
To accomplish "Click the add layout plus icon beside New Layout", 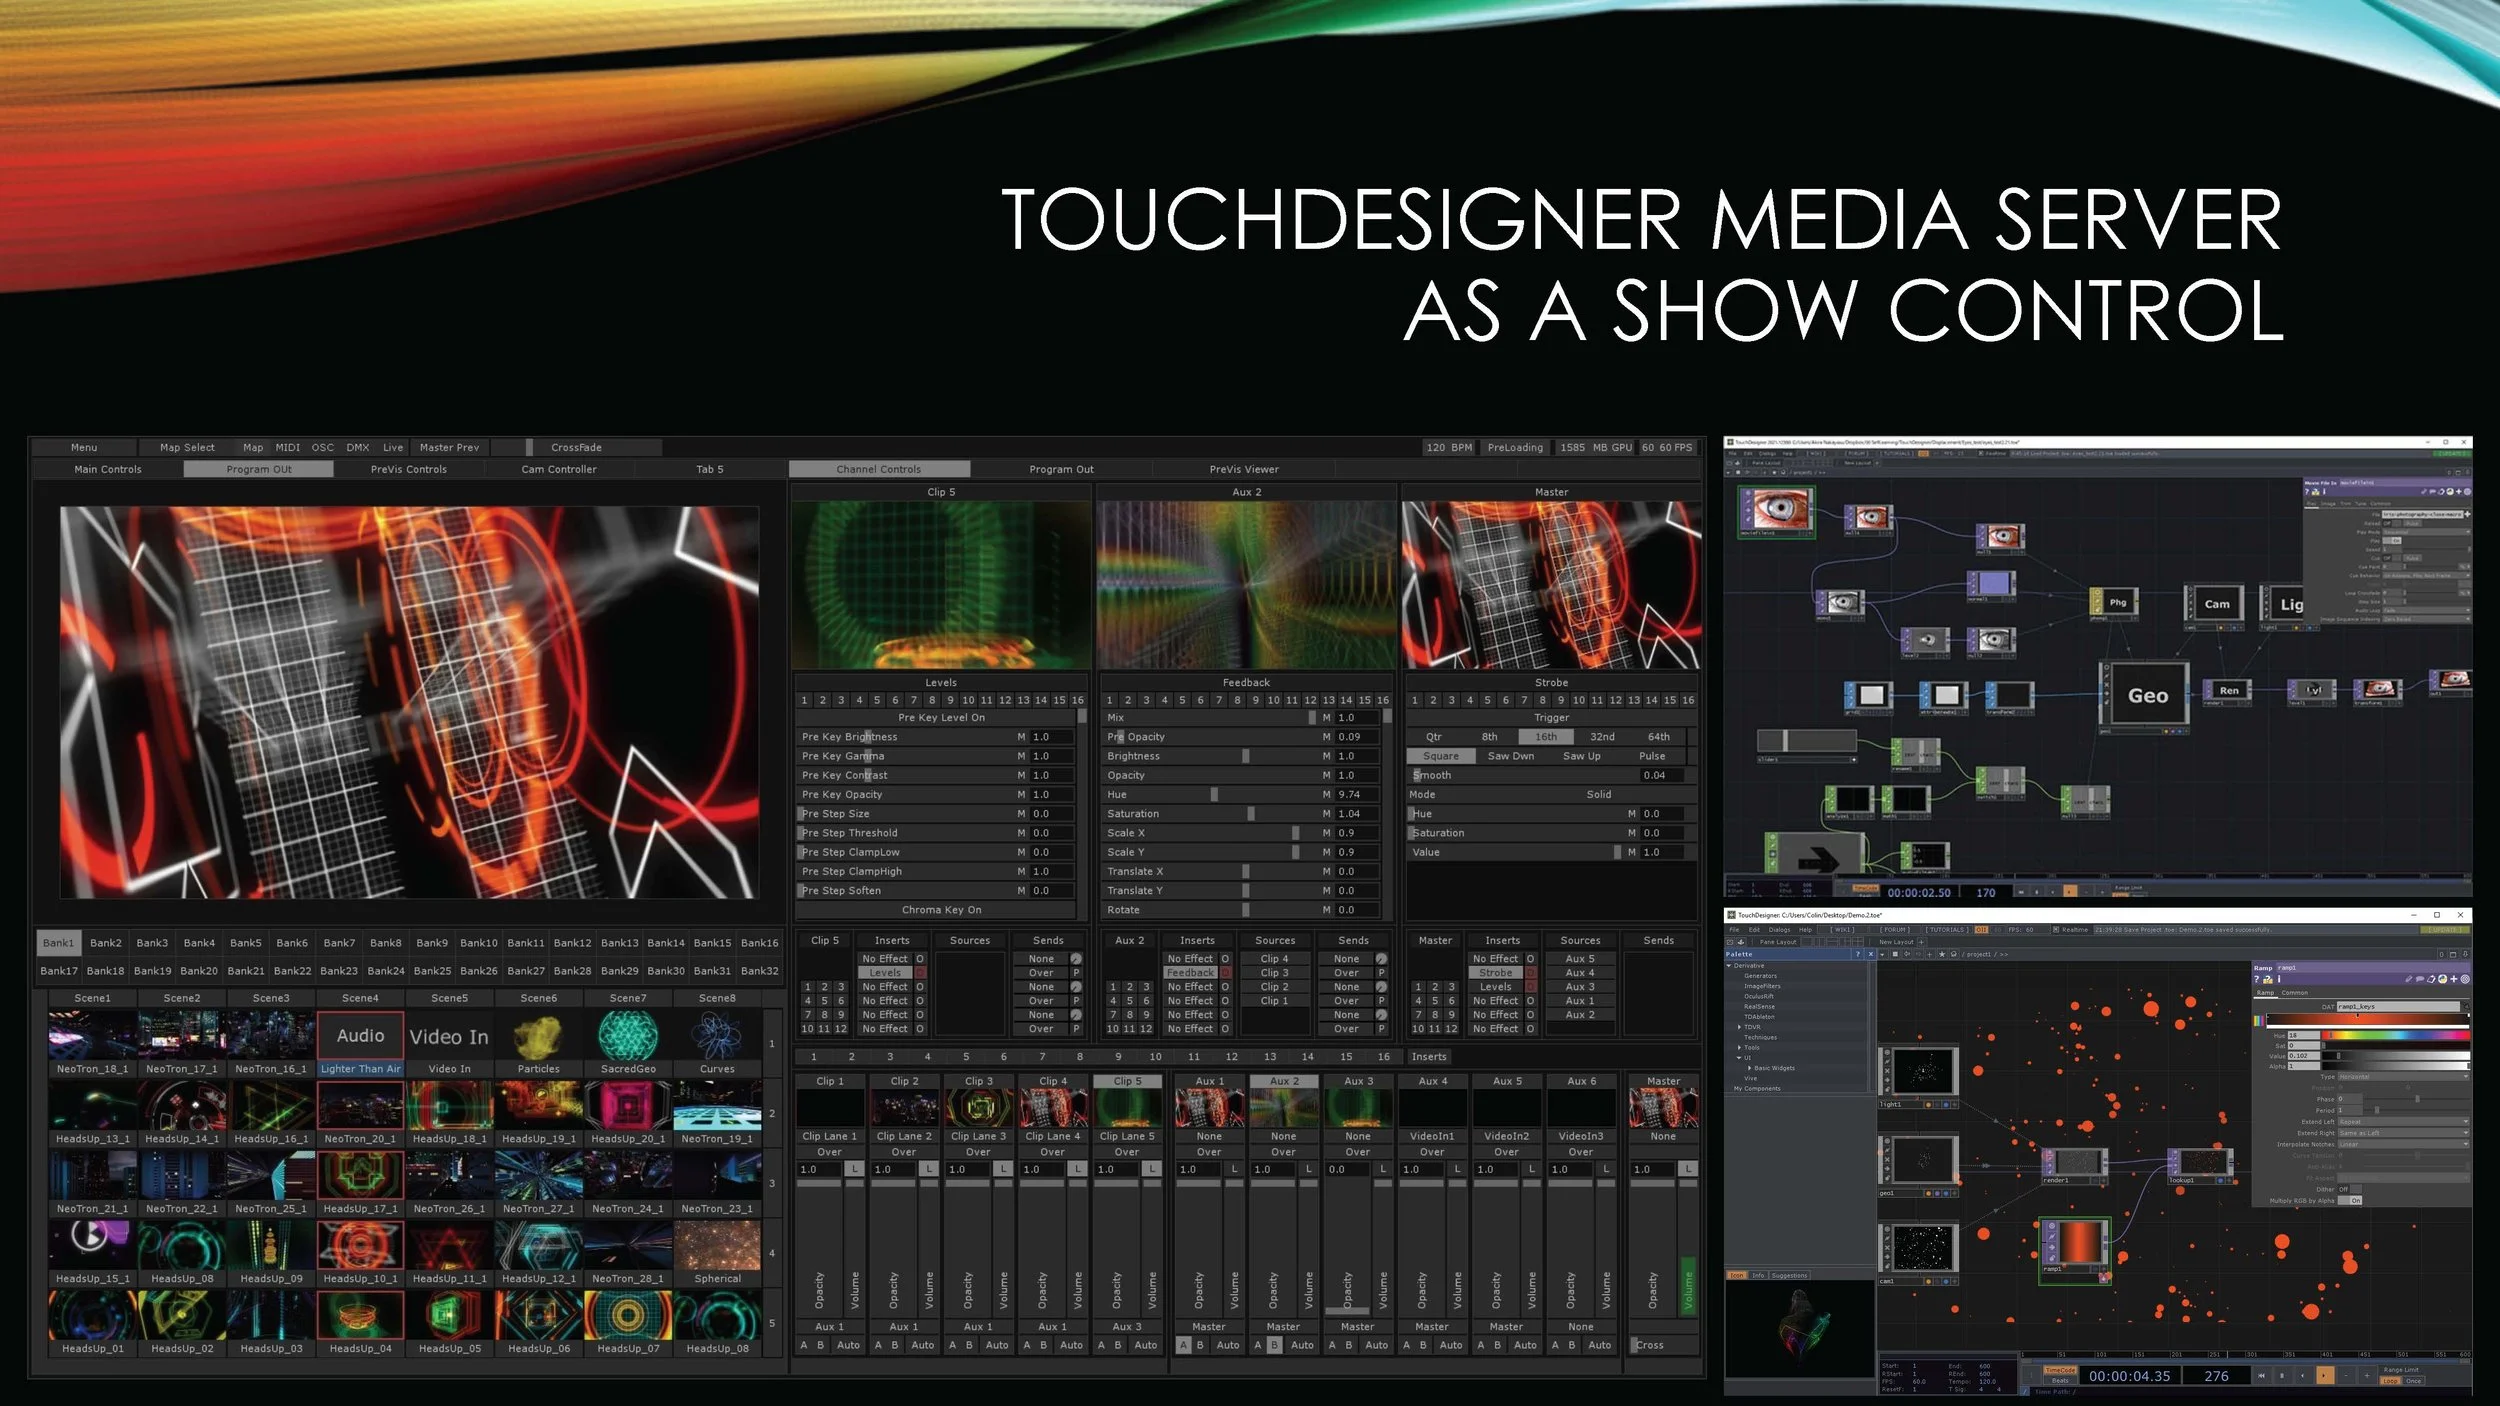I will [x=1921, y=942].
